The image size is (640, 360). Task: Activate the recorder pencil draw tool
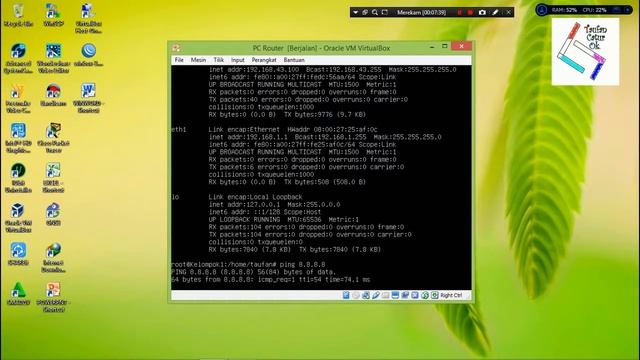click(495, 13)
